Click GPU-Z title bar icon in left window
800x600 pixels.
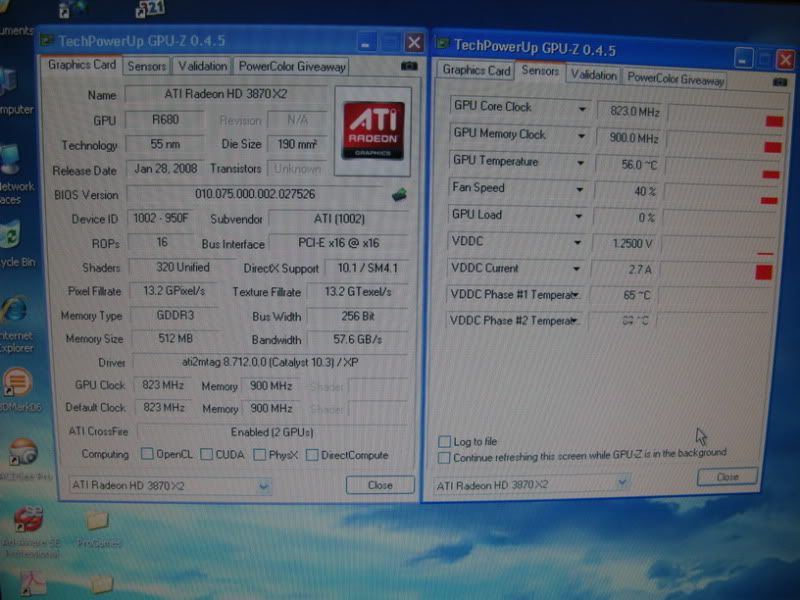coord(47,40)
